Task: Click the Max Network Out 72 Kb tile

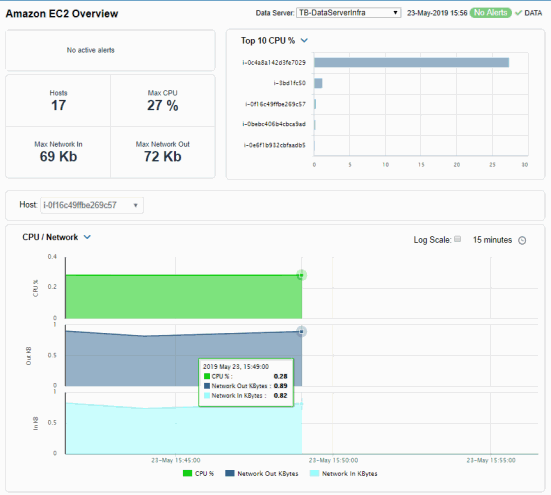Action: click(x=163, y=152)
